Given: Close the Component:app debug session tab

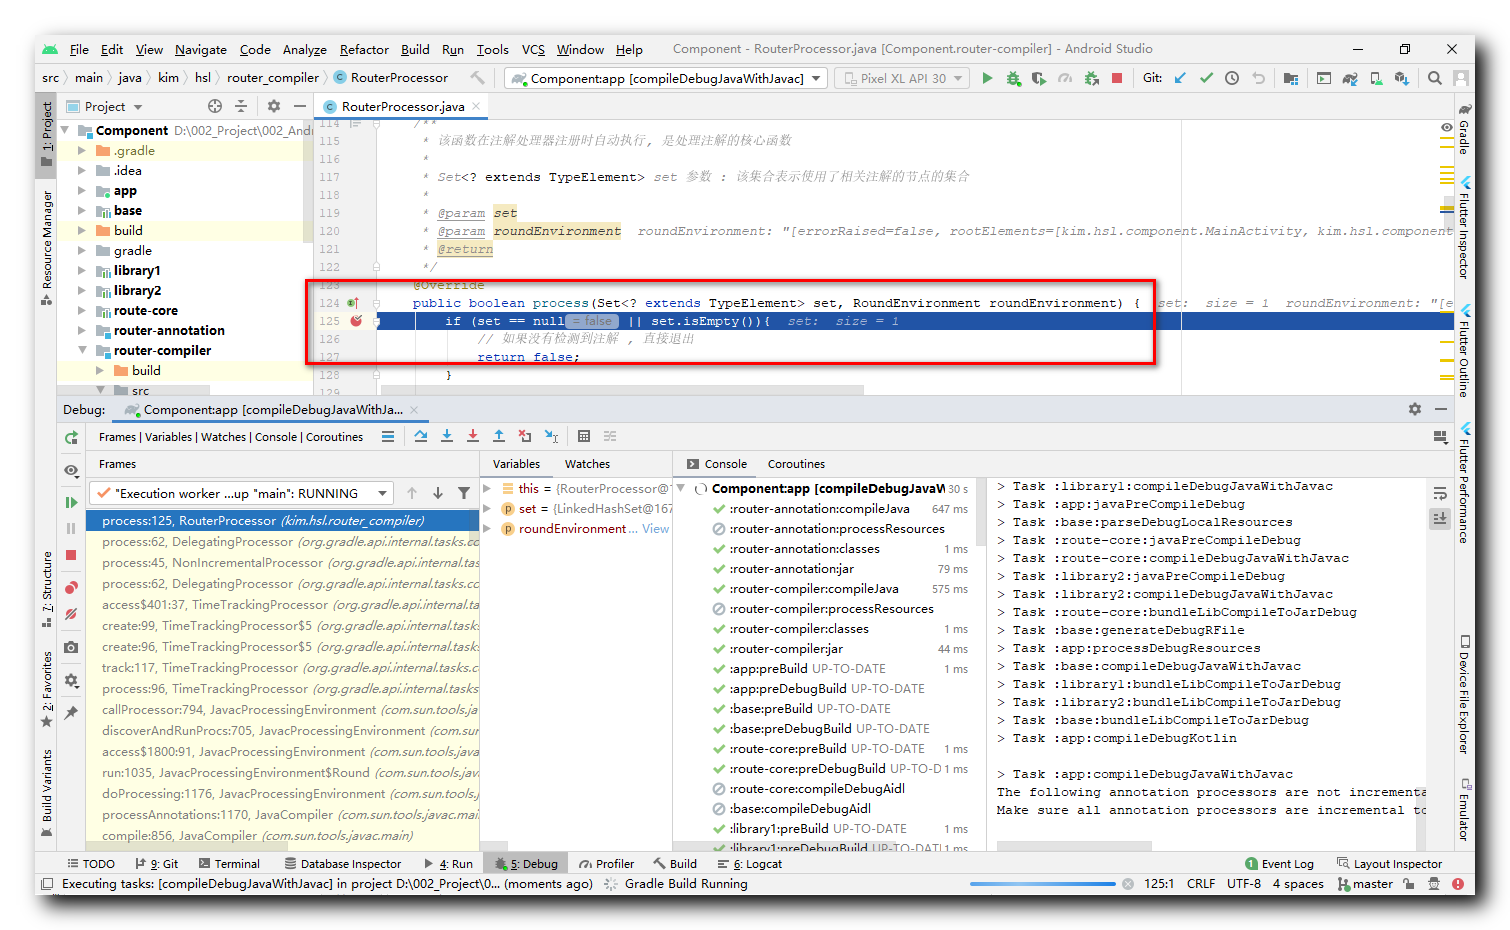Looking at the screenshot, I should point(414,409).
